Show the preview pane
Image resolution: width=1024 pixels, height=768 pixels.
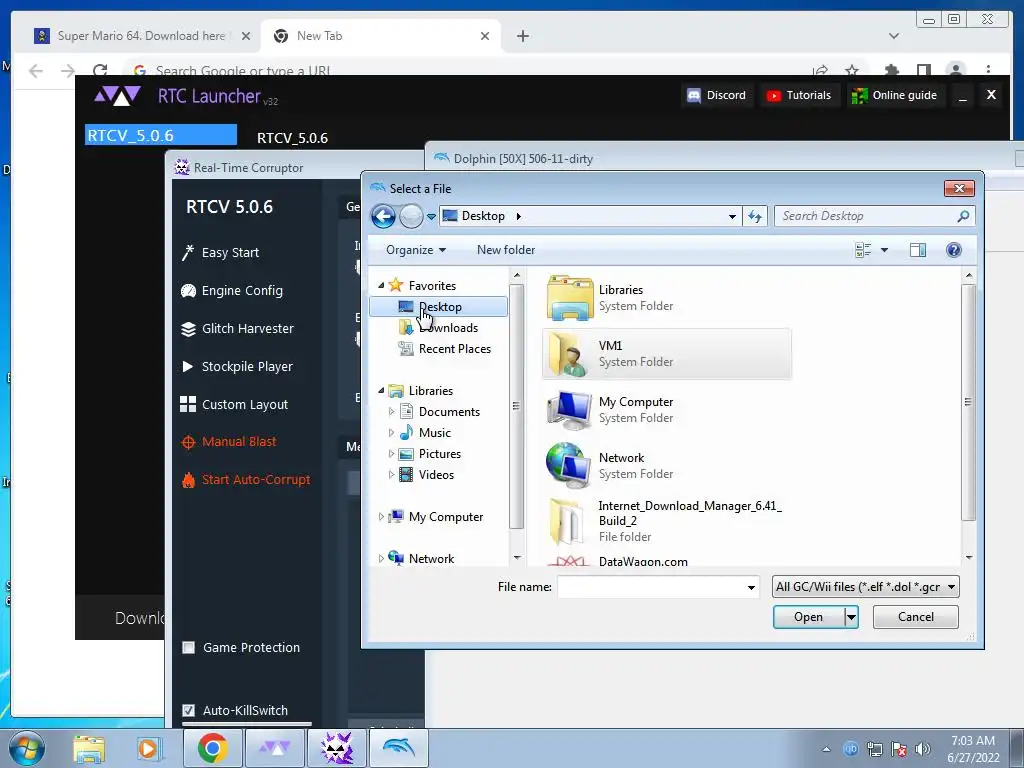coord(918,250)
